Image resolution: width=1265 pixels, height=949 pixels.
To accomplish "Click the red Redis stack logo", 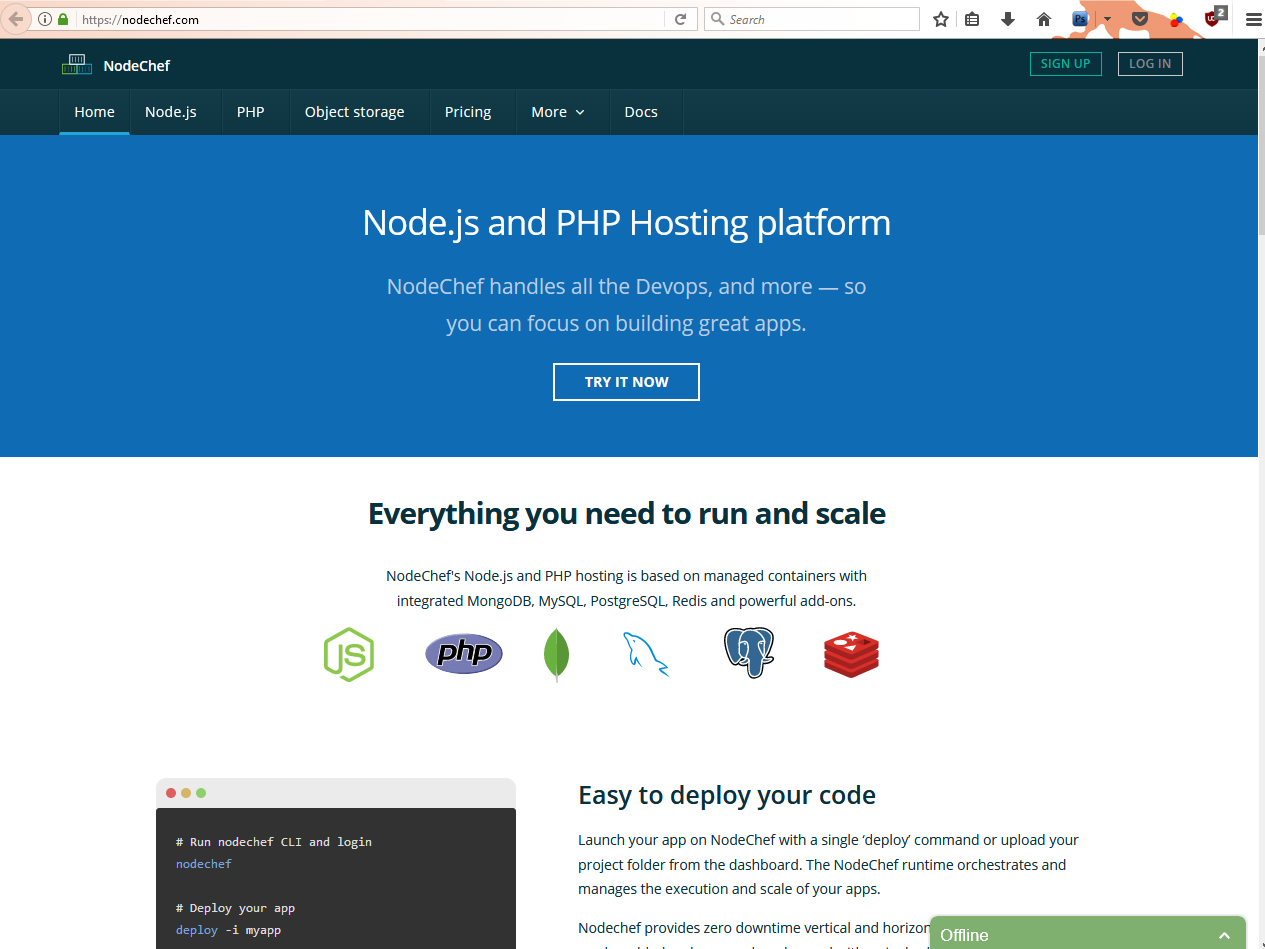I will coord(851,654).
